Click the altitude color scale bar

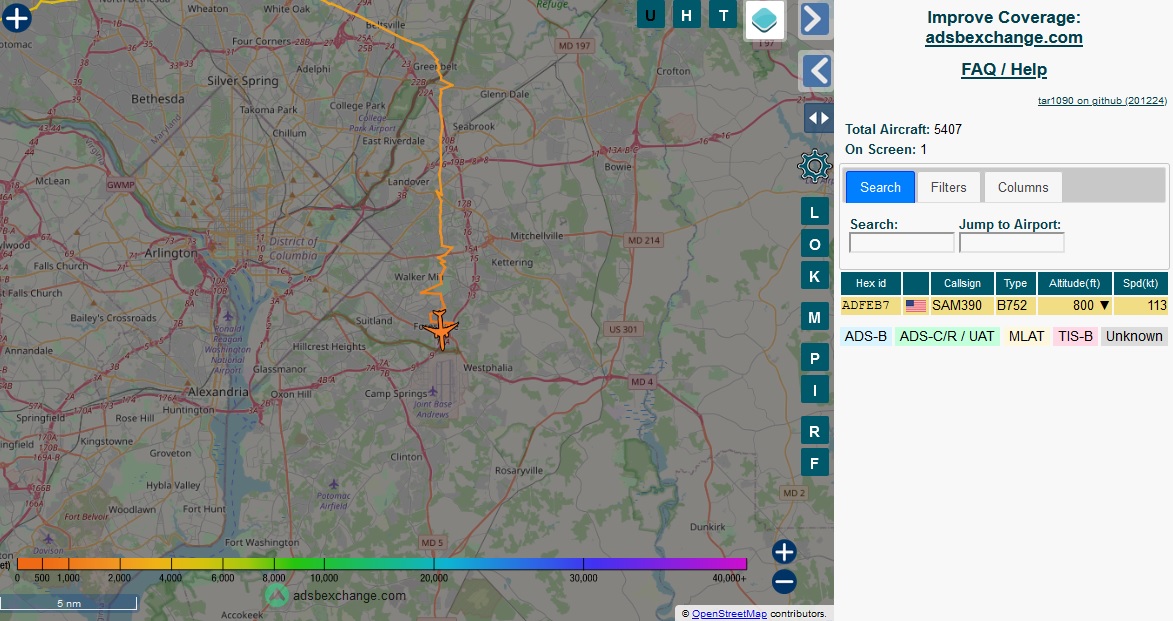(382, 563)
